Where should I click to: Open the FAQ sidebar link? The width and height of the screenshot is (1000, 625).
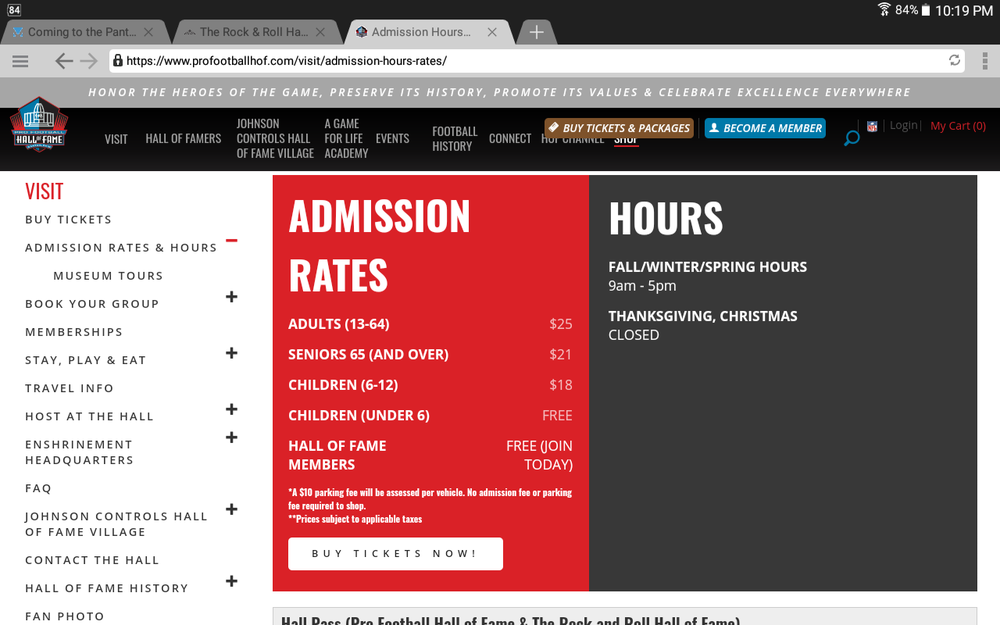pyautogui.click(x=38, y=489)
